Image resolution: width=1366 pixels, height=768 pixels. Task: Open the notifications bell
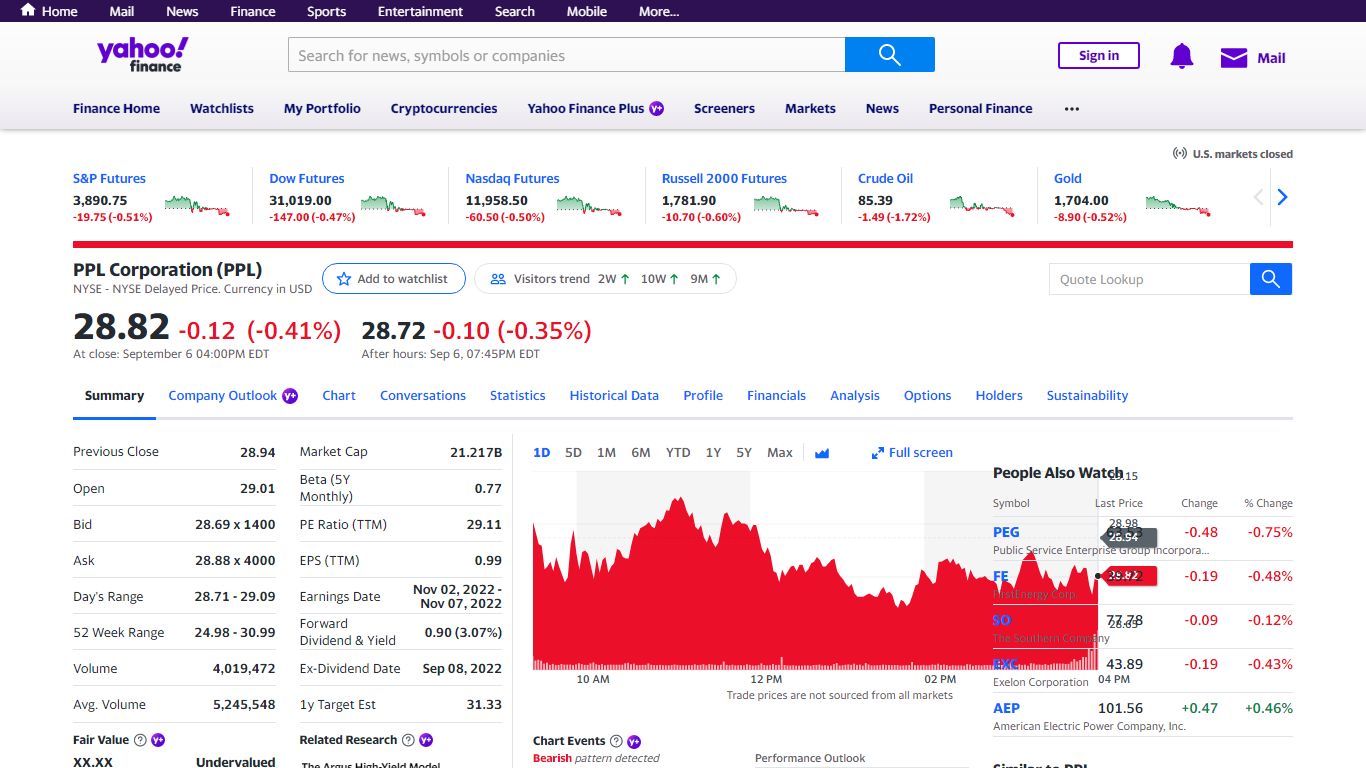coord(1182,56)
